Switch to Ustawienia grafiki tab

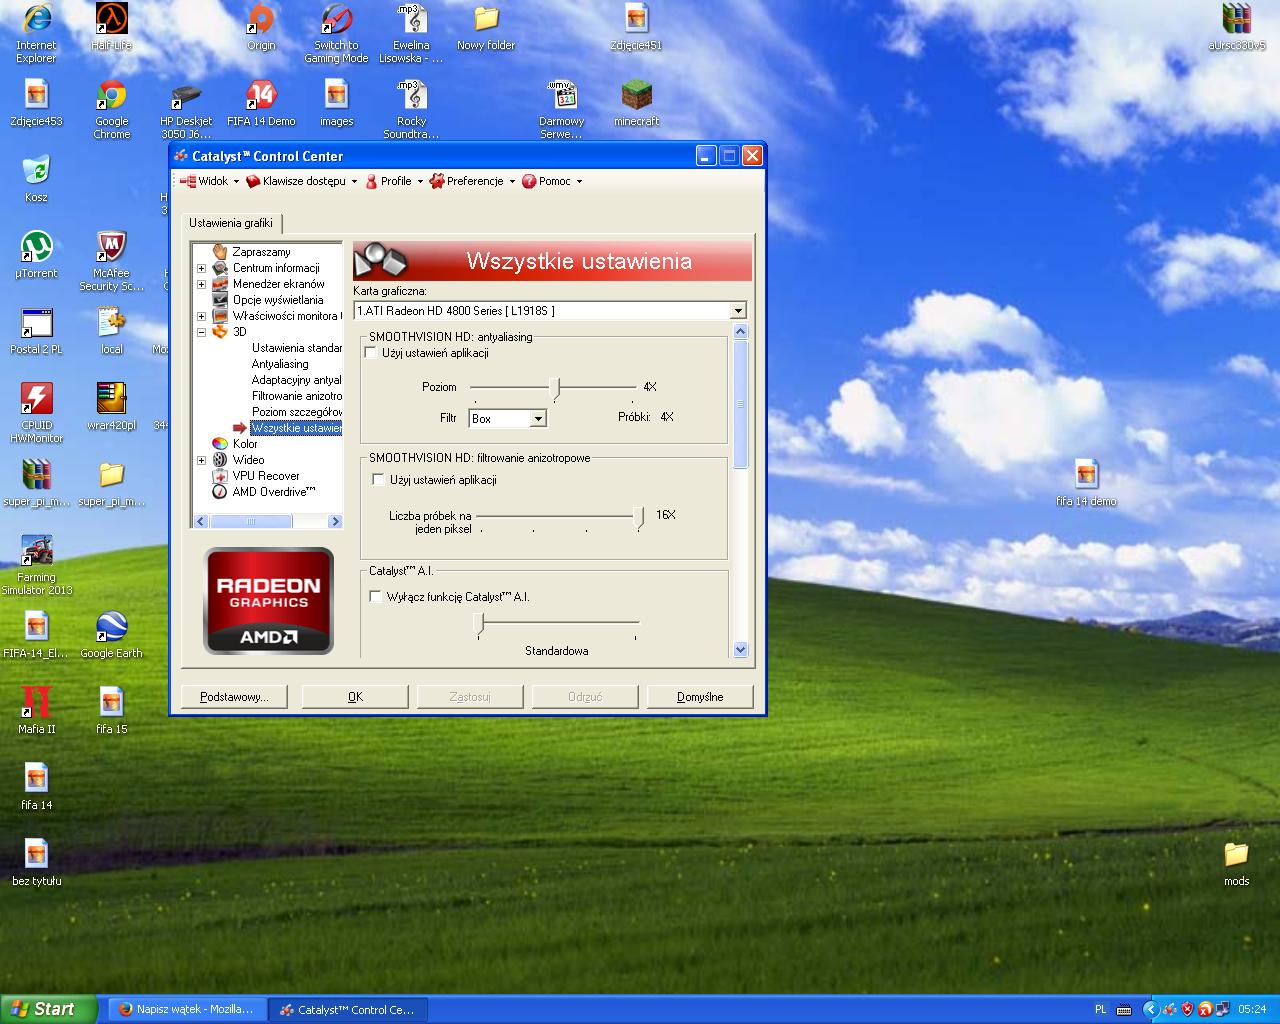(x=231, y=223)
